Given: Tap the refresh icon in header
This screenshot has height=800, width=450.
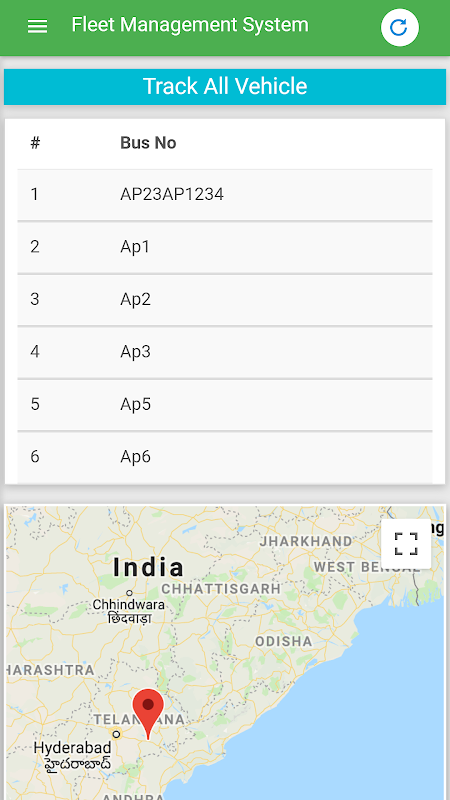Looking at the screenshot, I should pyautogui.click(x=399, y=28).
